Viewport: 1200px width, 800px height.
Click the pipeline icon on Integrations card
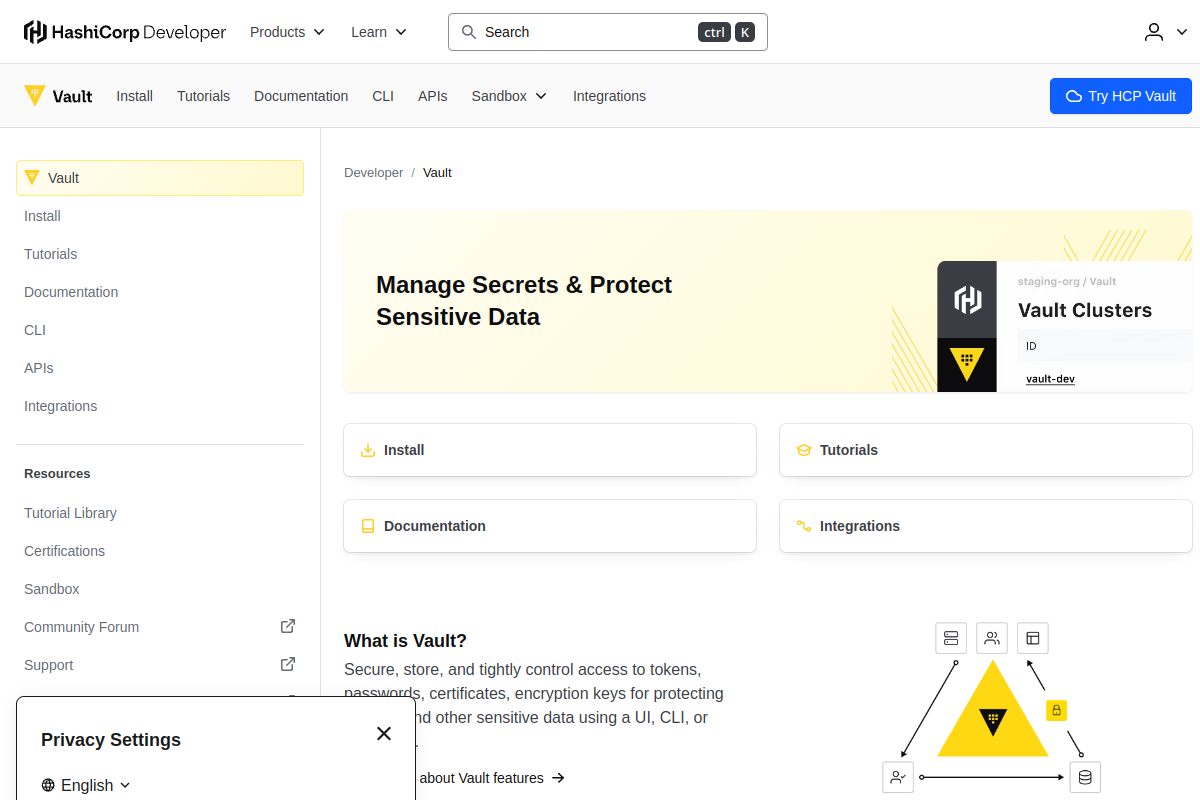click(804, 526)
